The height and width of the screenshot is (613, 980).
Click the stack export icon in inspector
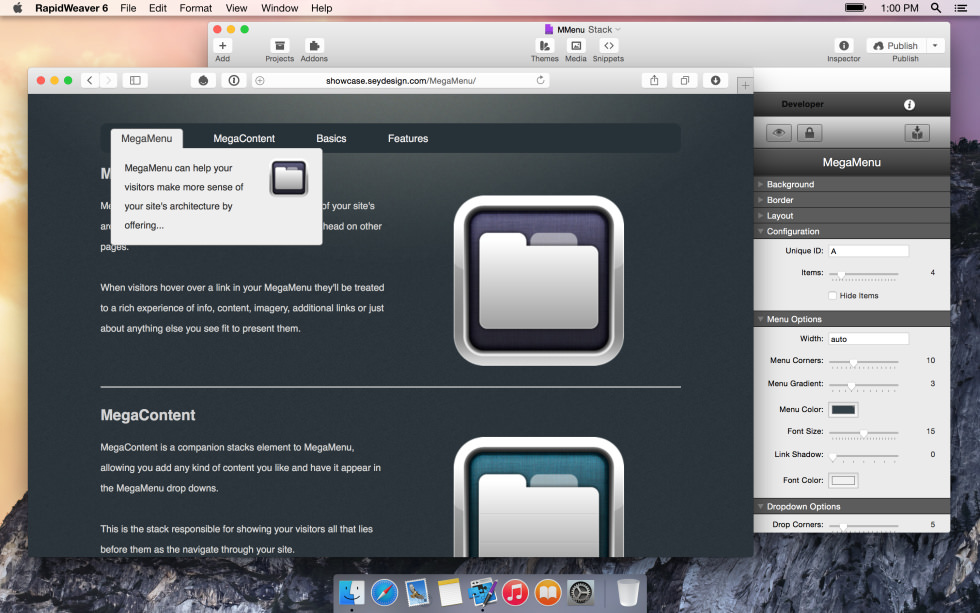coord(917,132)
